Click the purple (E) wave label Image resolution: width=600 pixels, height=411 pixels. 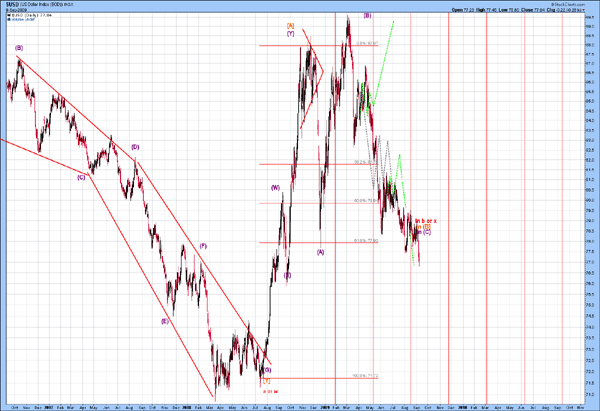(165, 321)
